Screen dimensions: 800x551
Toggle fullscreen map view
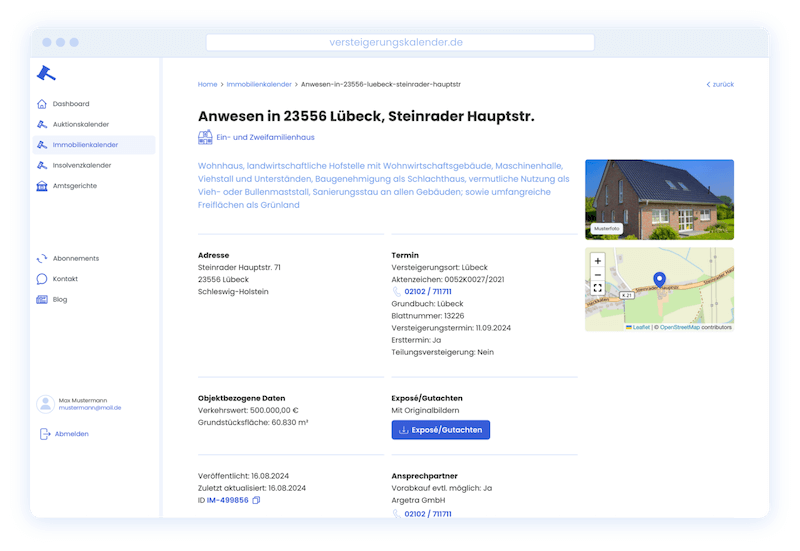click(x=598, y=289)
